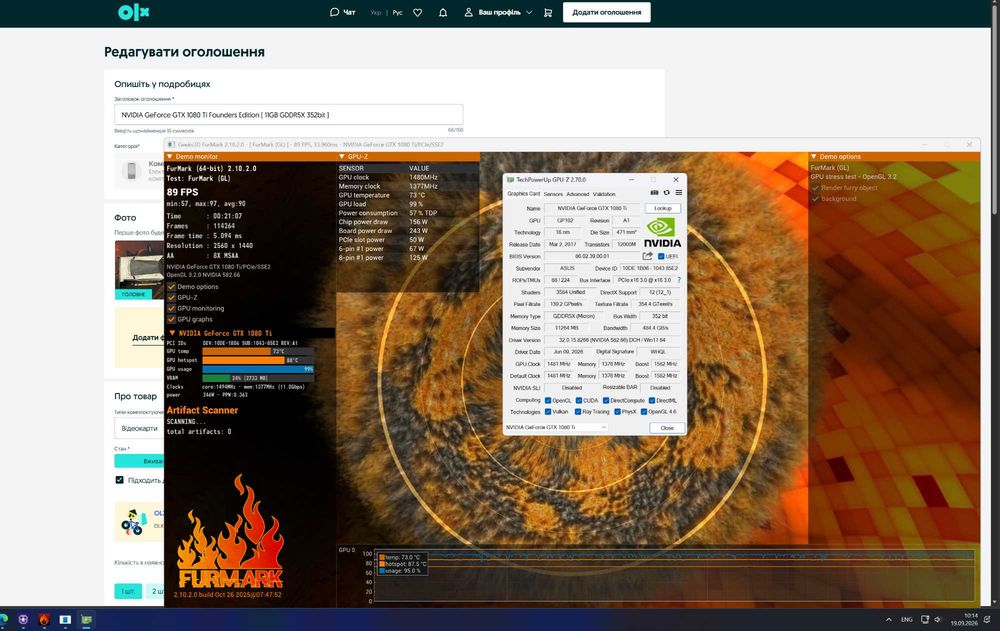The width and height of the screenshot is (1000, 631).
Task: Switch to the Sensors tab in GPU-Z
Action: click(x=553, y=194)
